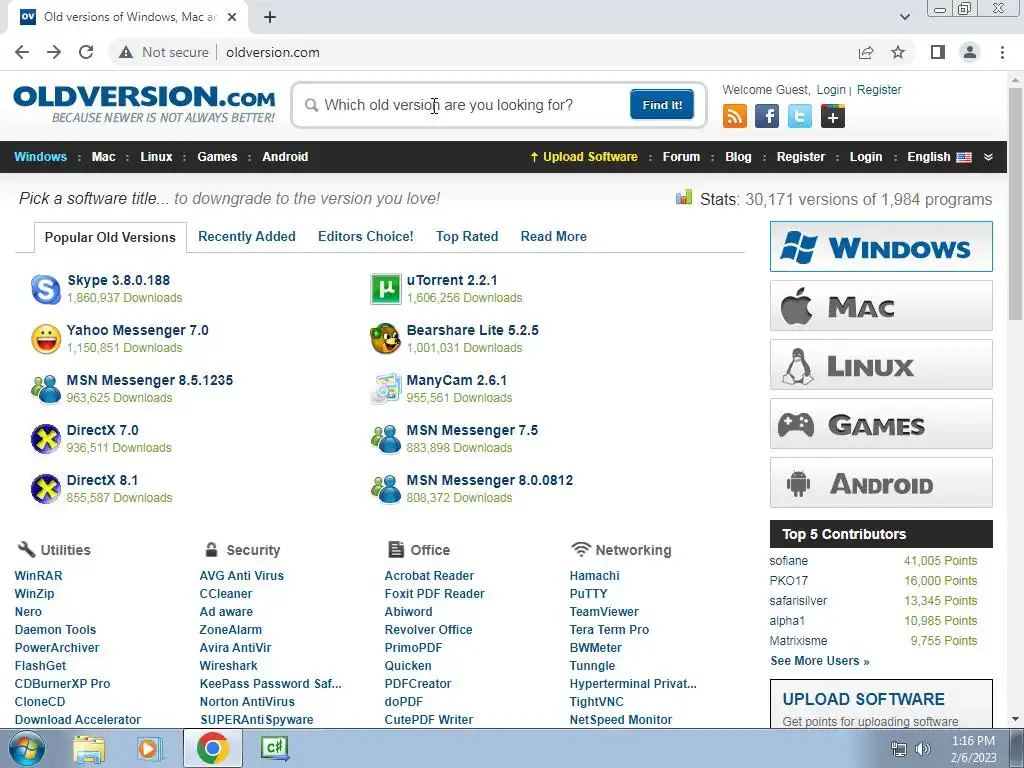This screenshot has height=768, width=1024.
Task: Click the Yahoo Messenger smiley icon
Action: (x=46, y=339)
